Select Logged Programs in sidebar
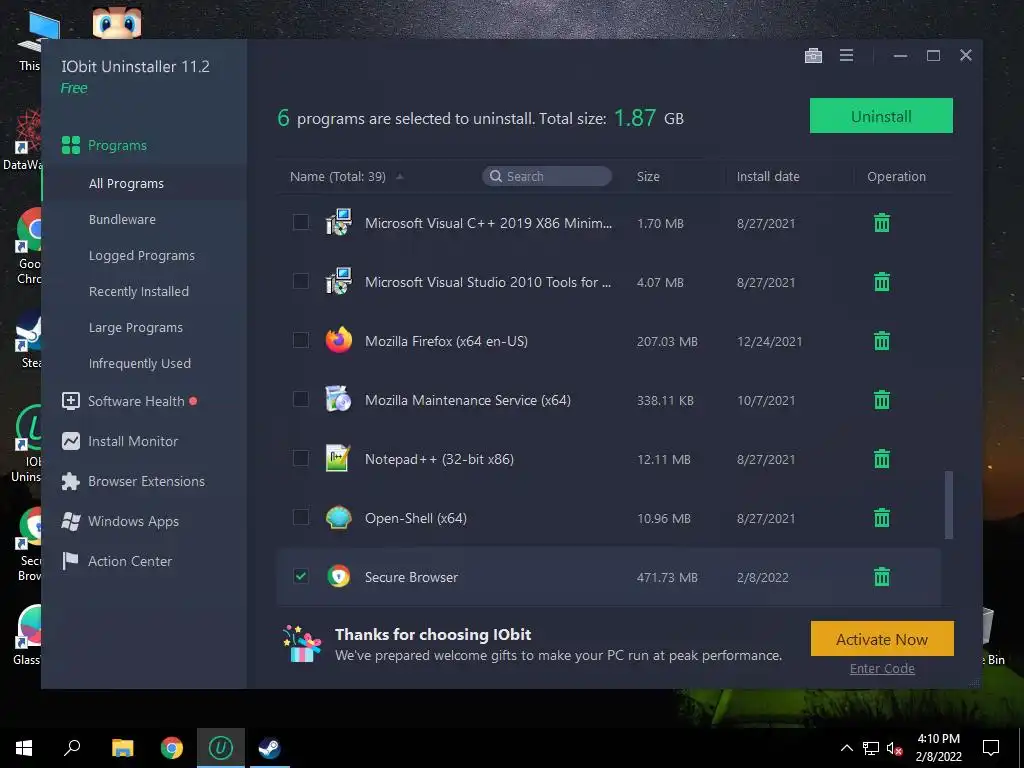The width and height of the screenshot is (1024, 768). click(144, 255)
